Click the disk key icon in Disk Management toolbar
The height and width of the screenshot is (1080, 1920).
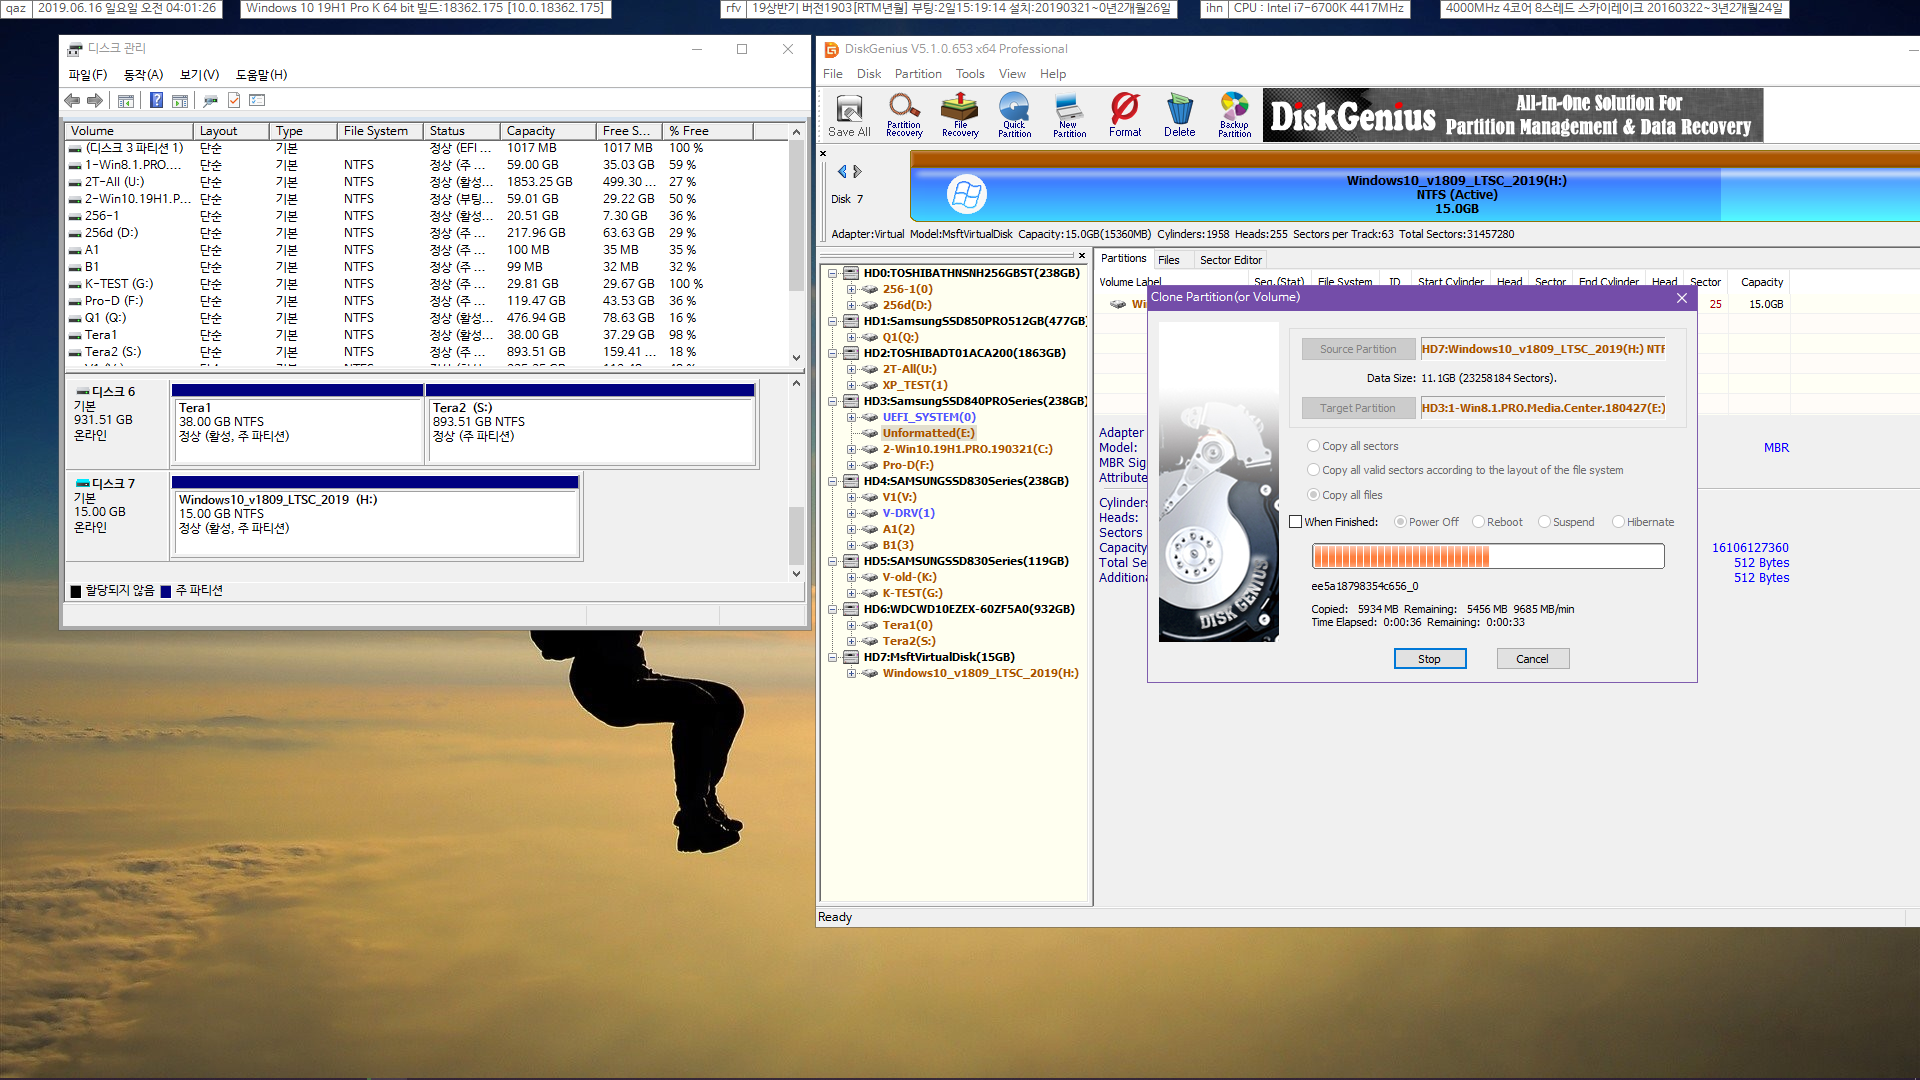pyautogui.click(x=210, y=100)
